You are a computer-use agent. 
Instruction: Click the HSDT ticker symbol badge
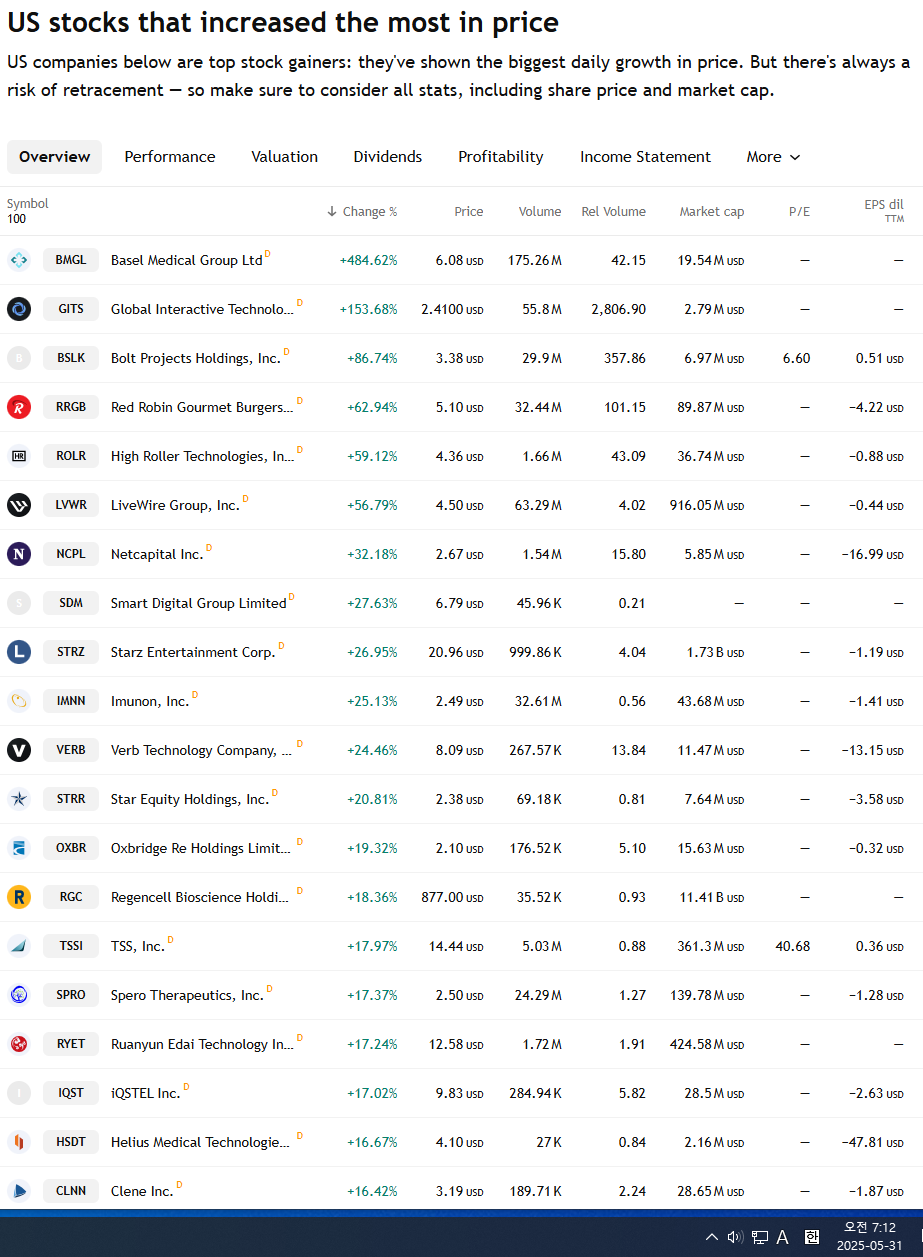click(71, 1143)
